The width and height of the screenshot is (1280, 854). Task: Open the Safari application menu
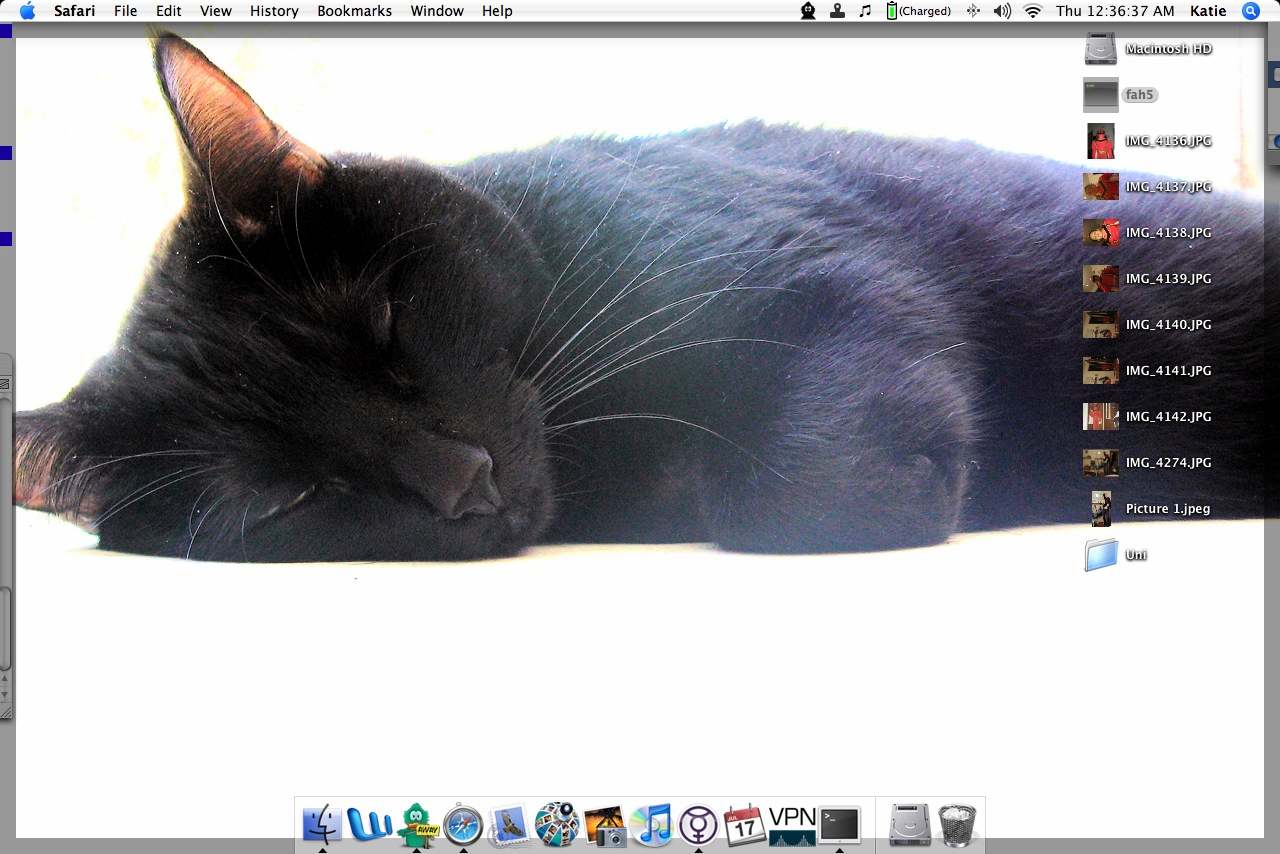click(74, 11)
